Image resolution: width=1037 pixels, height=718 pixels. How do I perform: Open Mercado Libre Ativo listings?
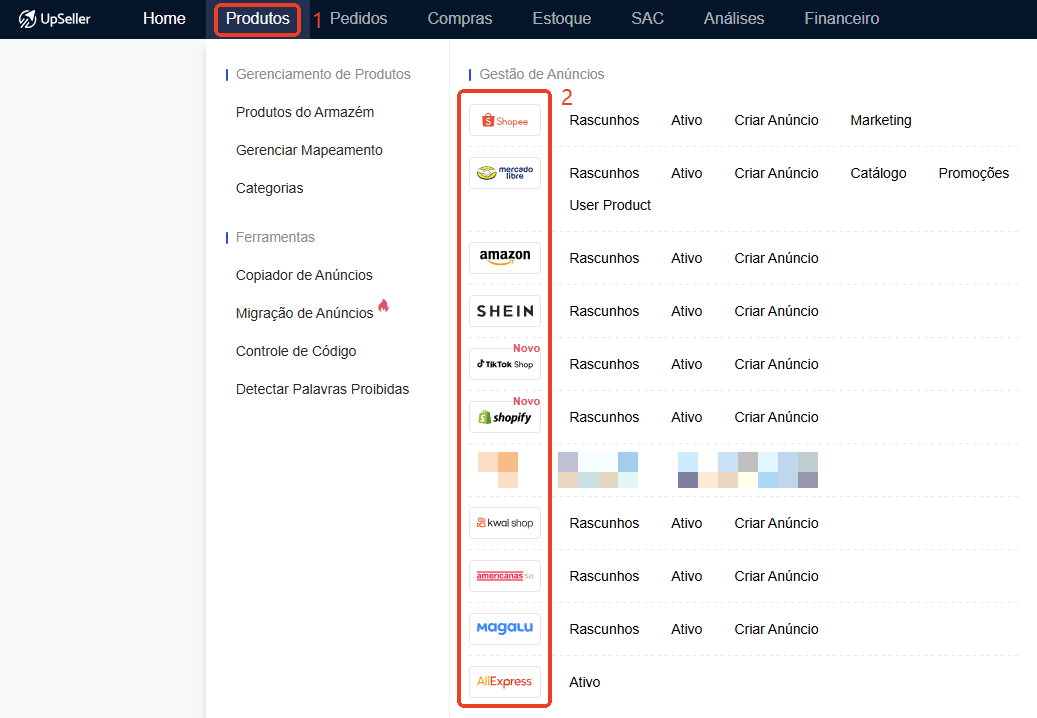pyautogui.click(x=686, y=173)
